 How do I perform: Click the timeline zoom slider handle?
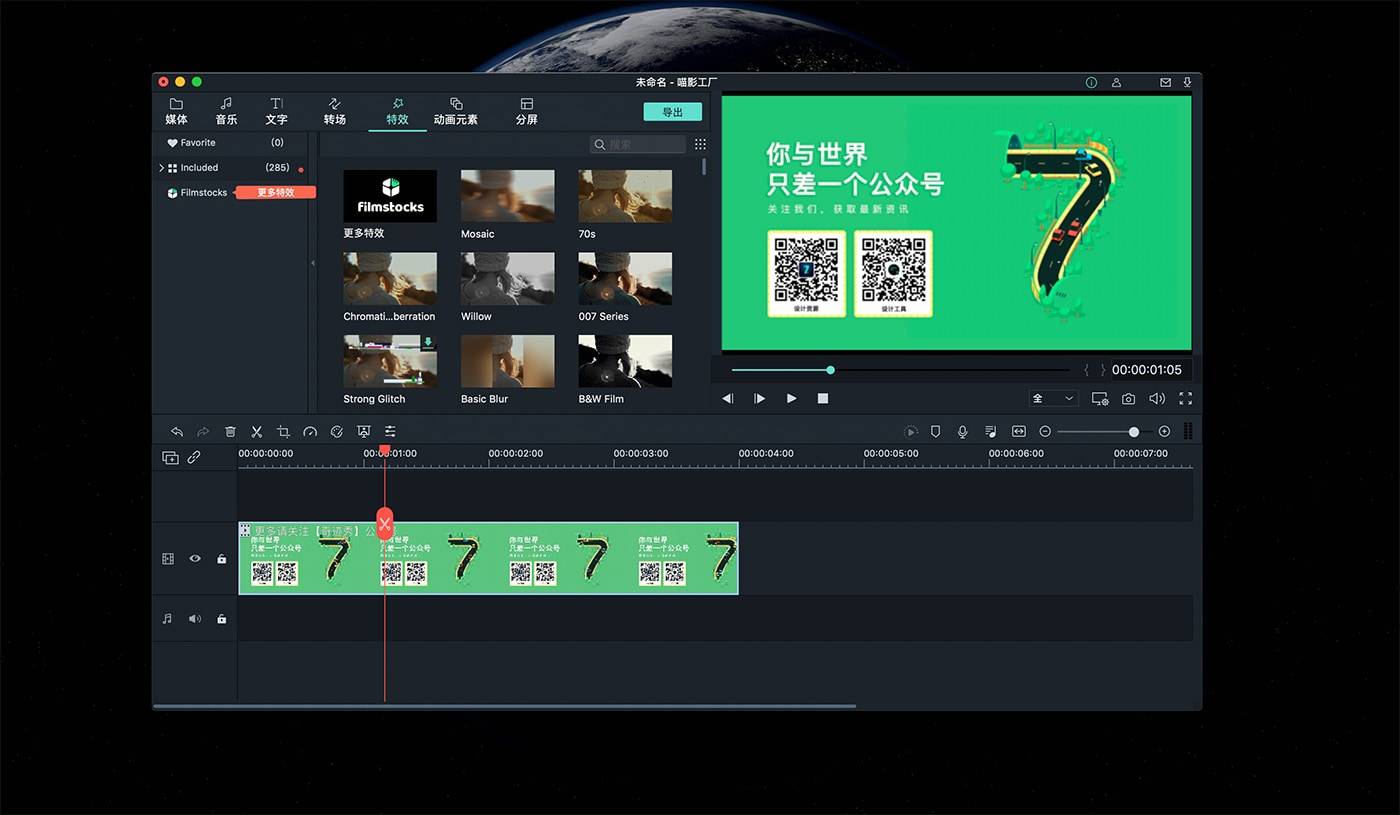1133,432
